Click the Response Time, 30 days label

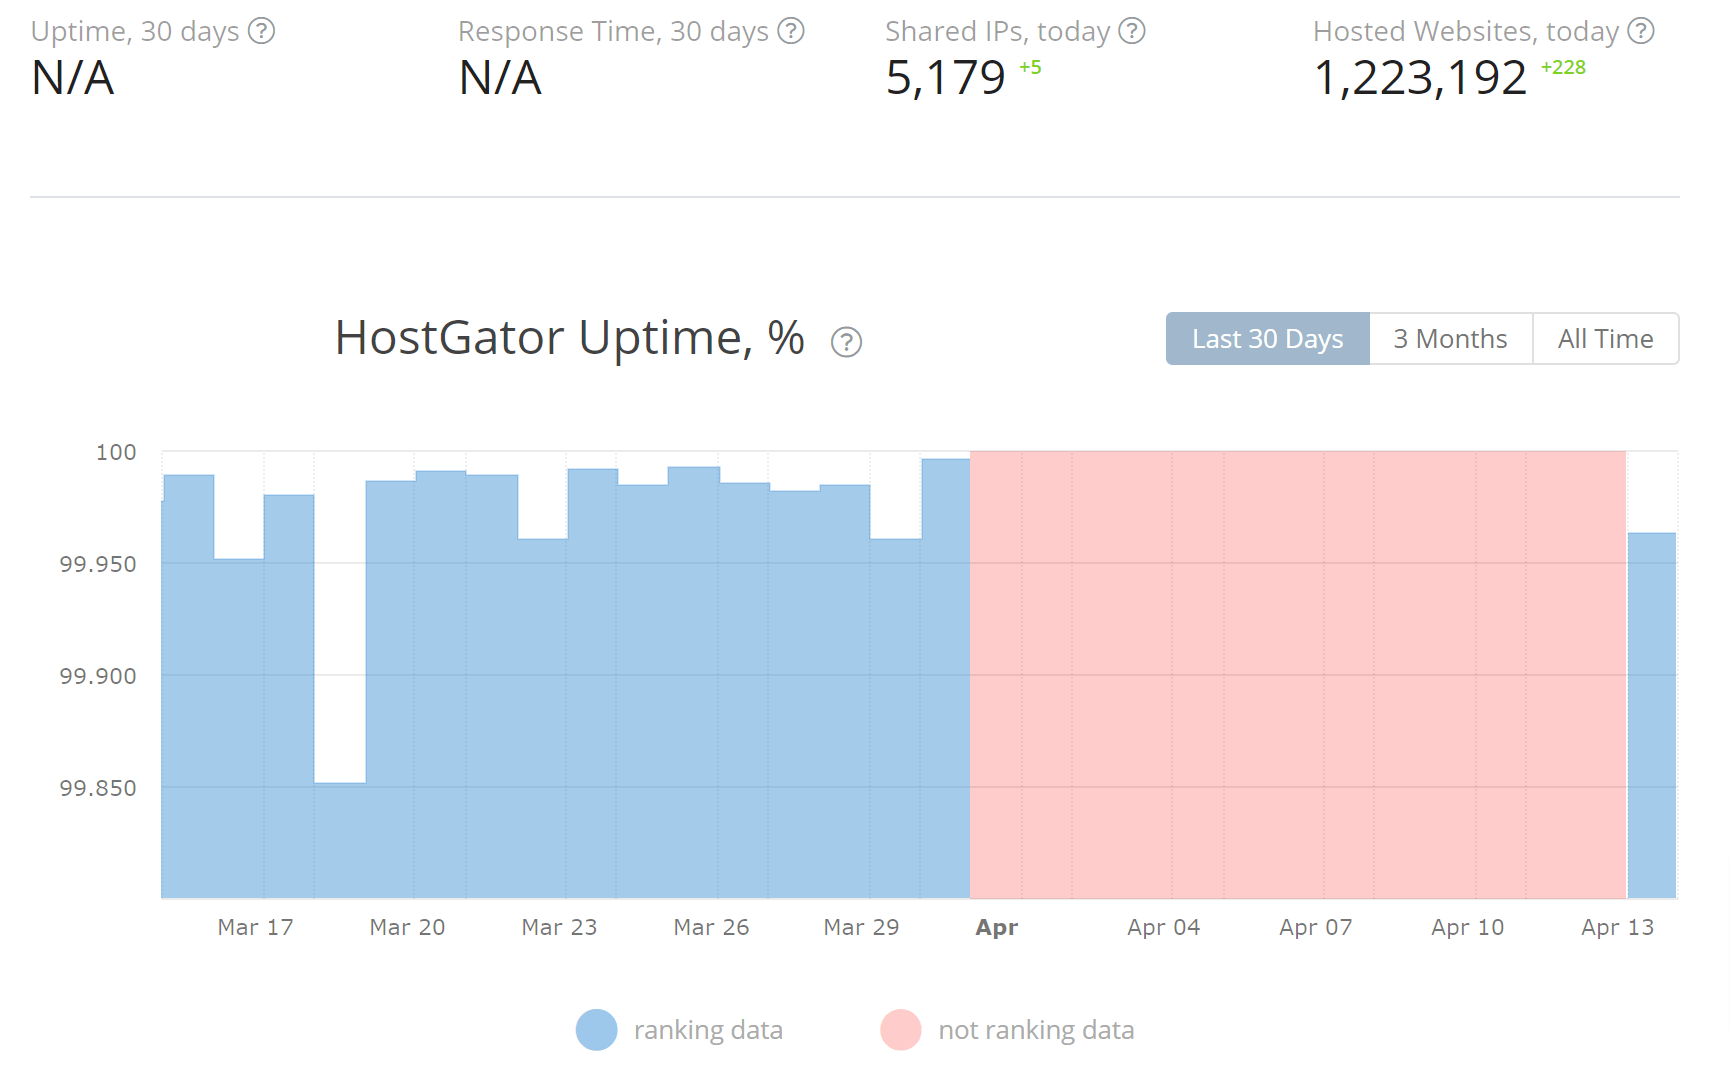pyautogui.click(x=613, y=32)
